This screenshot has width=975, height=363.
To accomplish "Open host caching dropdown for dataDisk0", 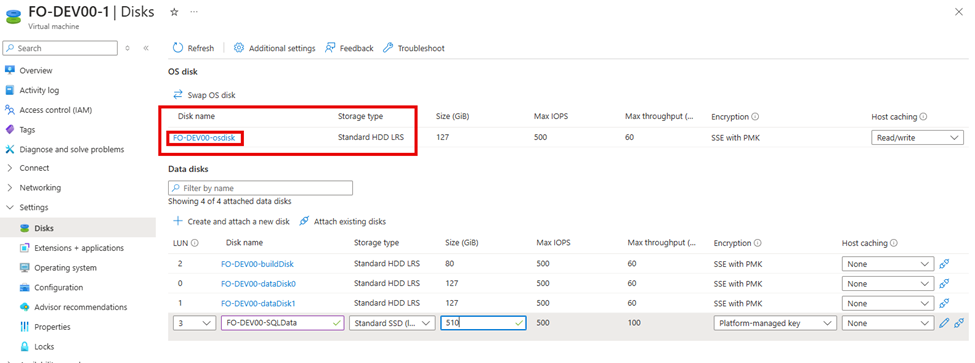I will [x=888, y=283].
